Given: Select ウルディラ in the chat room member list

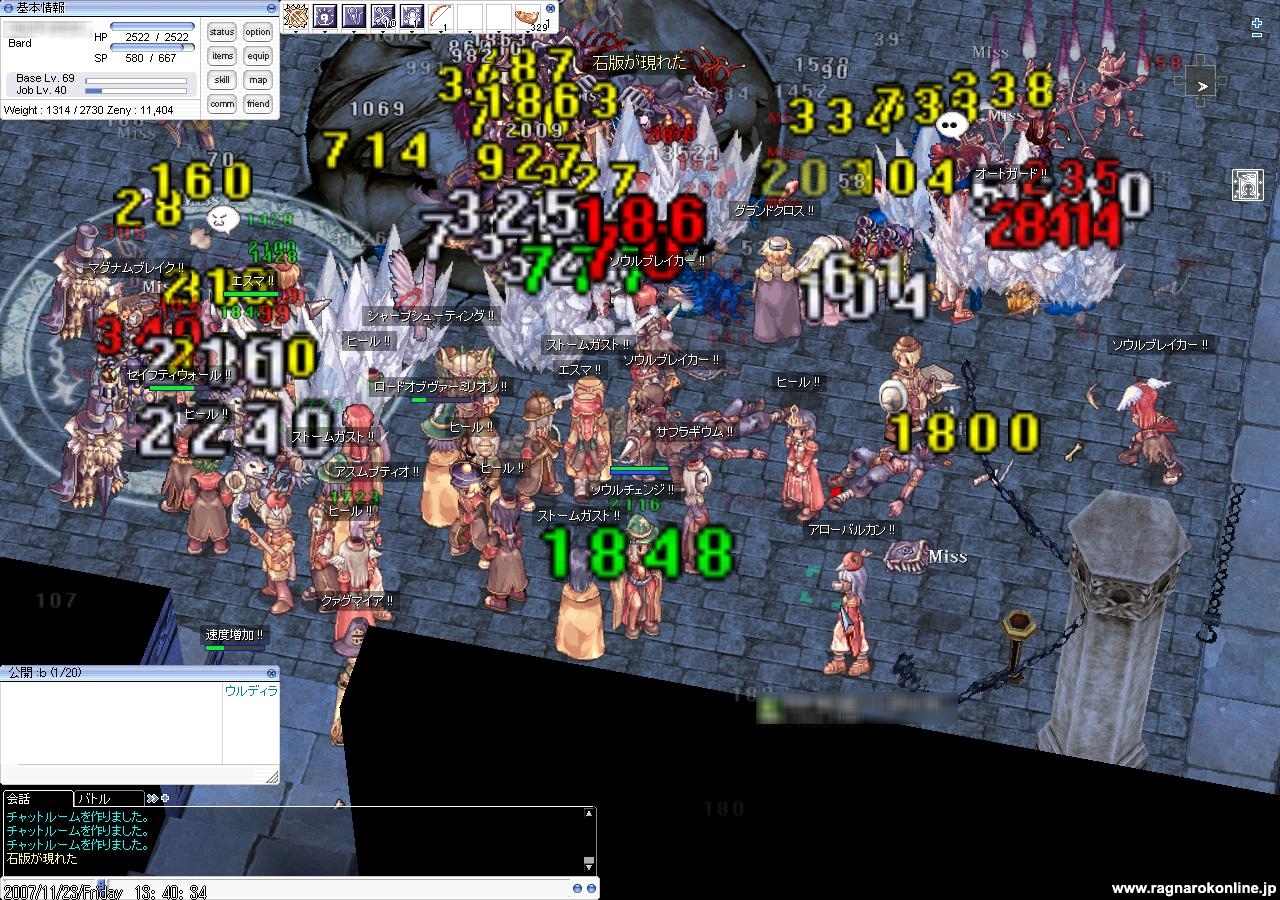Looking at the screenshot, I should click(251, 691).
